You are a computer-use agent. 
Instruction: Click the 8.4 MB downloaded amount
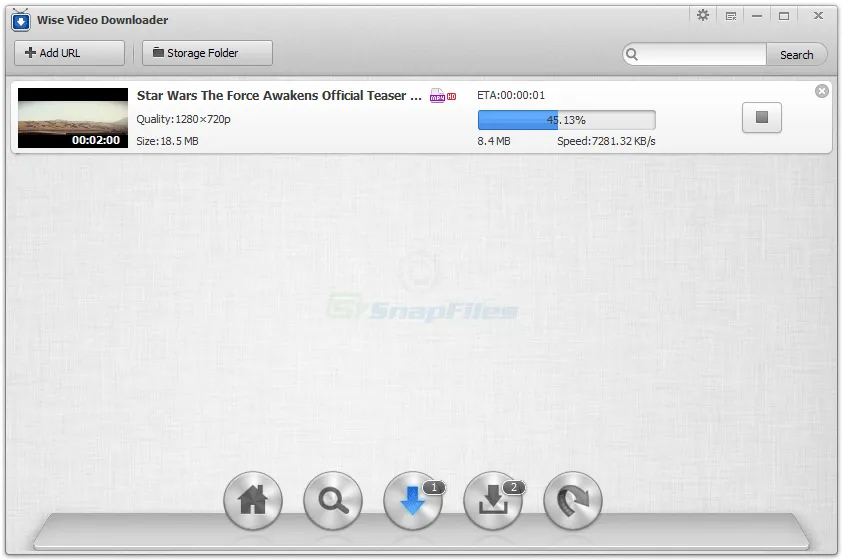click(494, 141)
